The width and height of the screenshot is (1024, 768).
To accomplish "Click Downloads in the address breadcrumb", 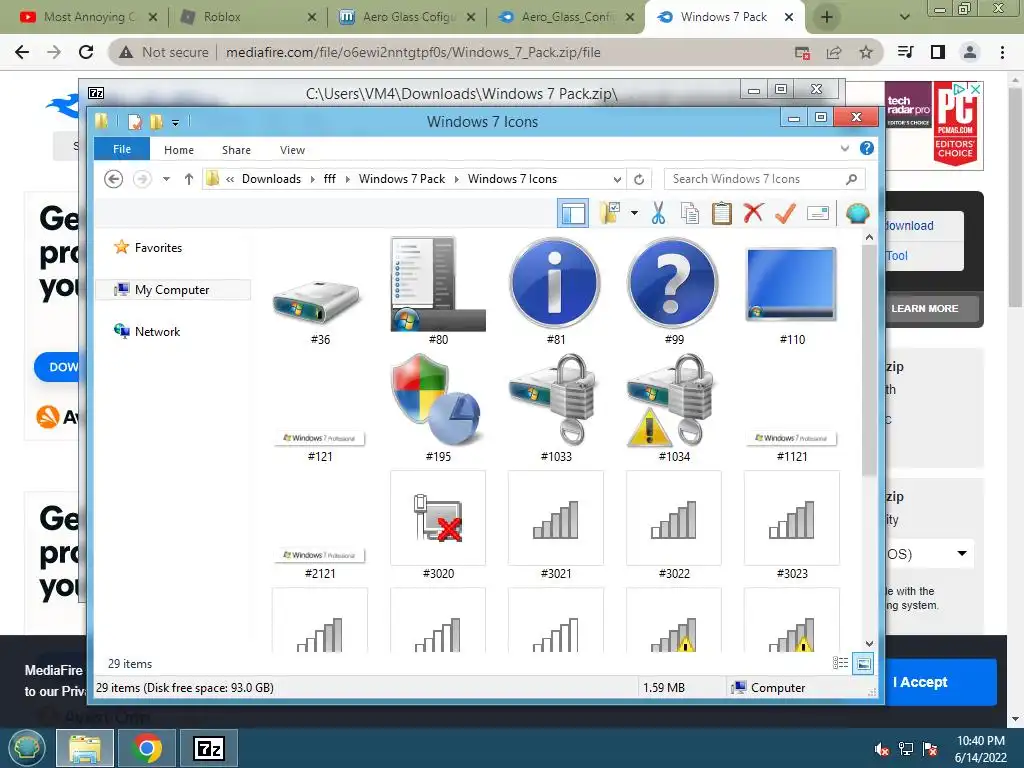I will (272, 179).
